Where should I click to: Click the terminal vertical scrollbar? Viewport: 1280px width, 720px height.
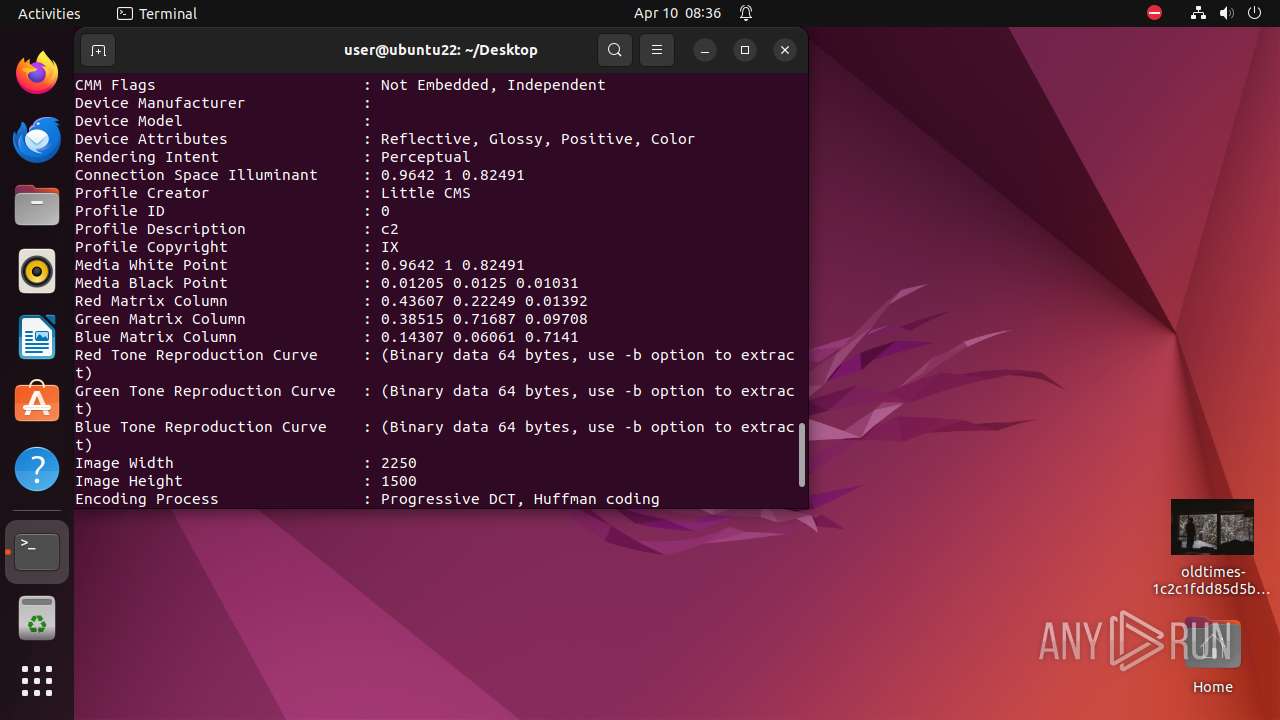801,455
